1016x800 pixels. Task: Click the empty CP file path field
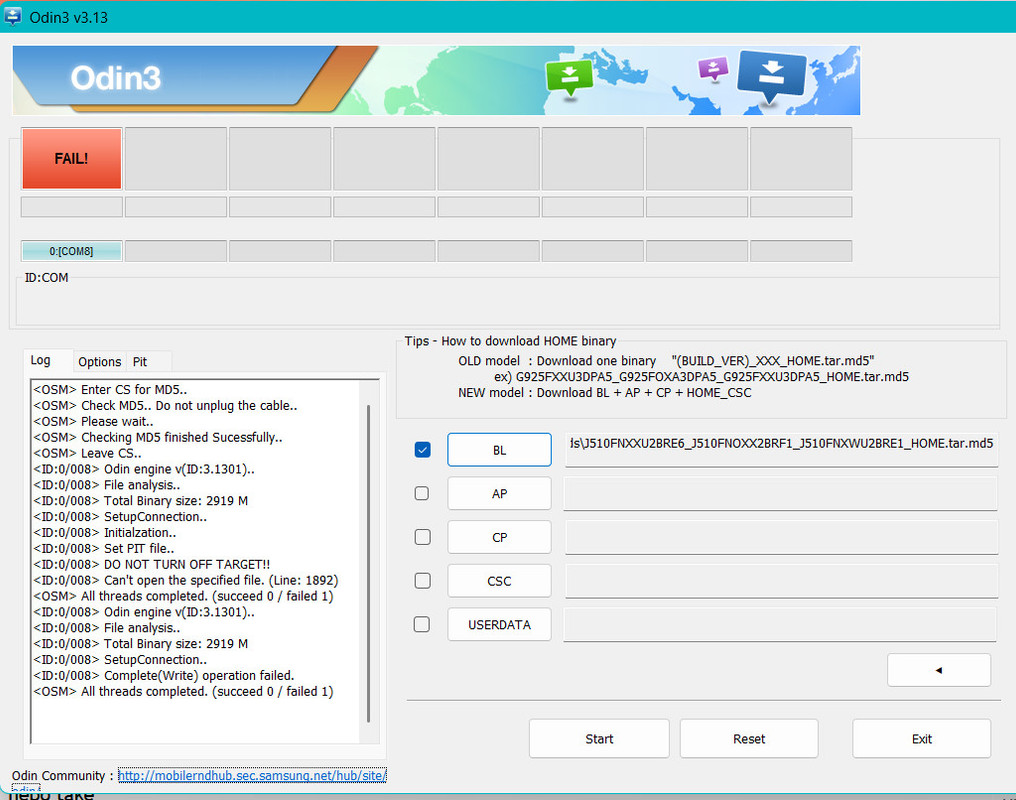pos(781,537)
